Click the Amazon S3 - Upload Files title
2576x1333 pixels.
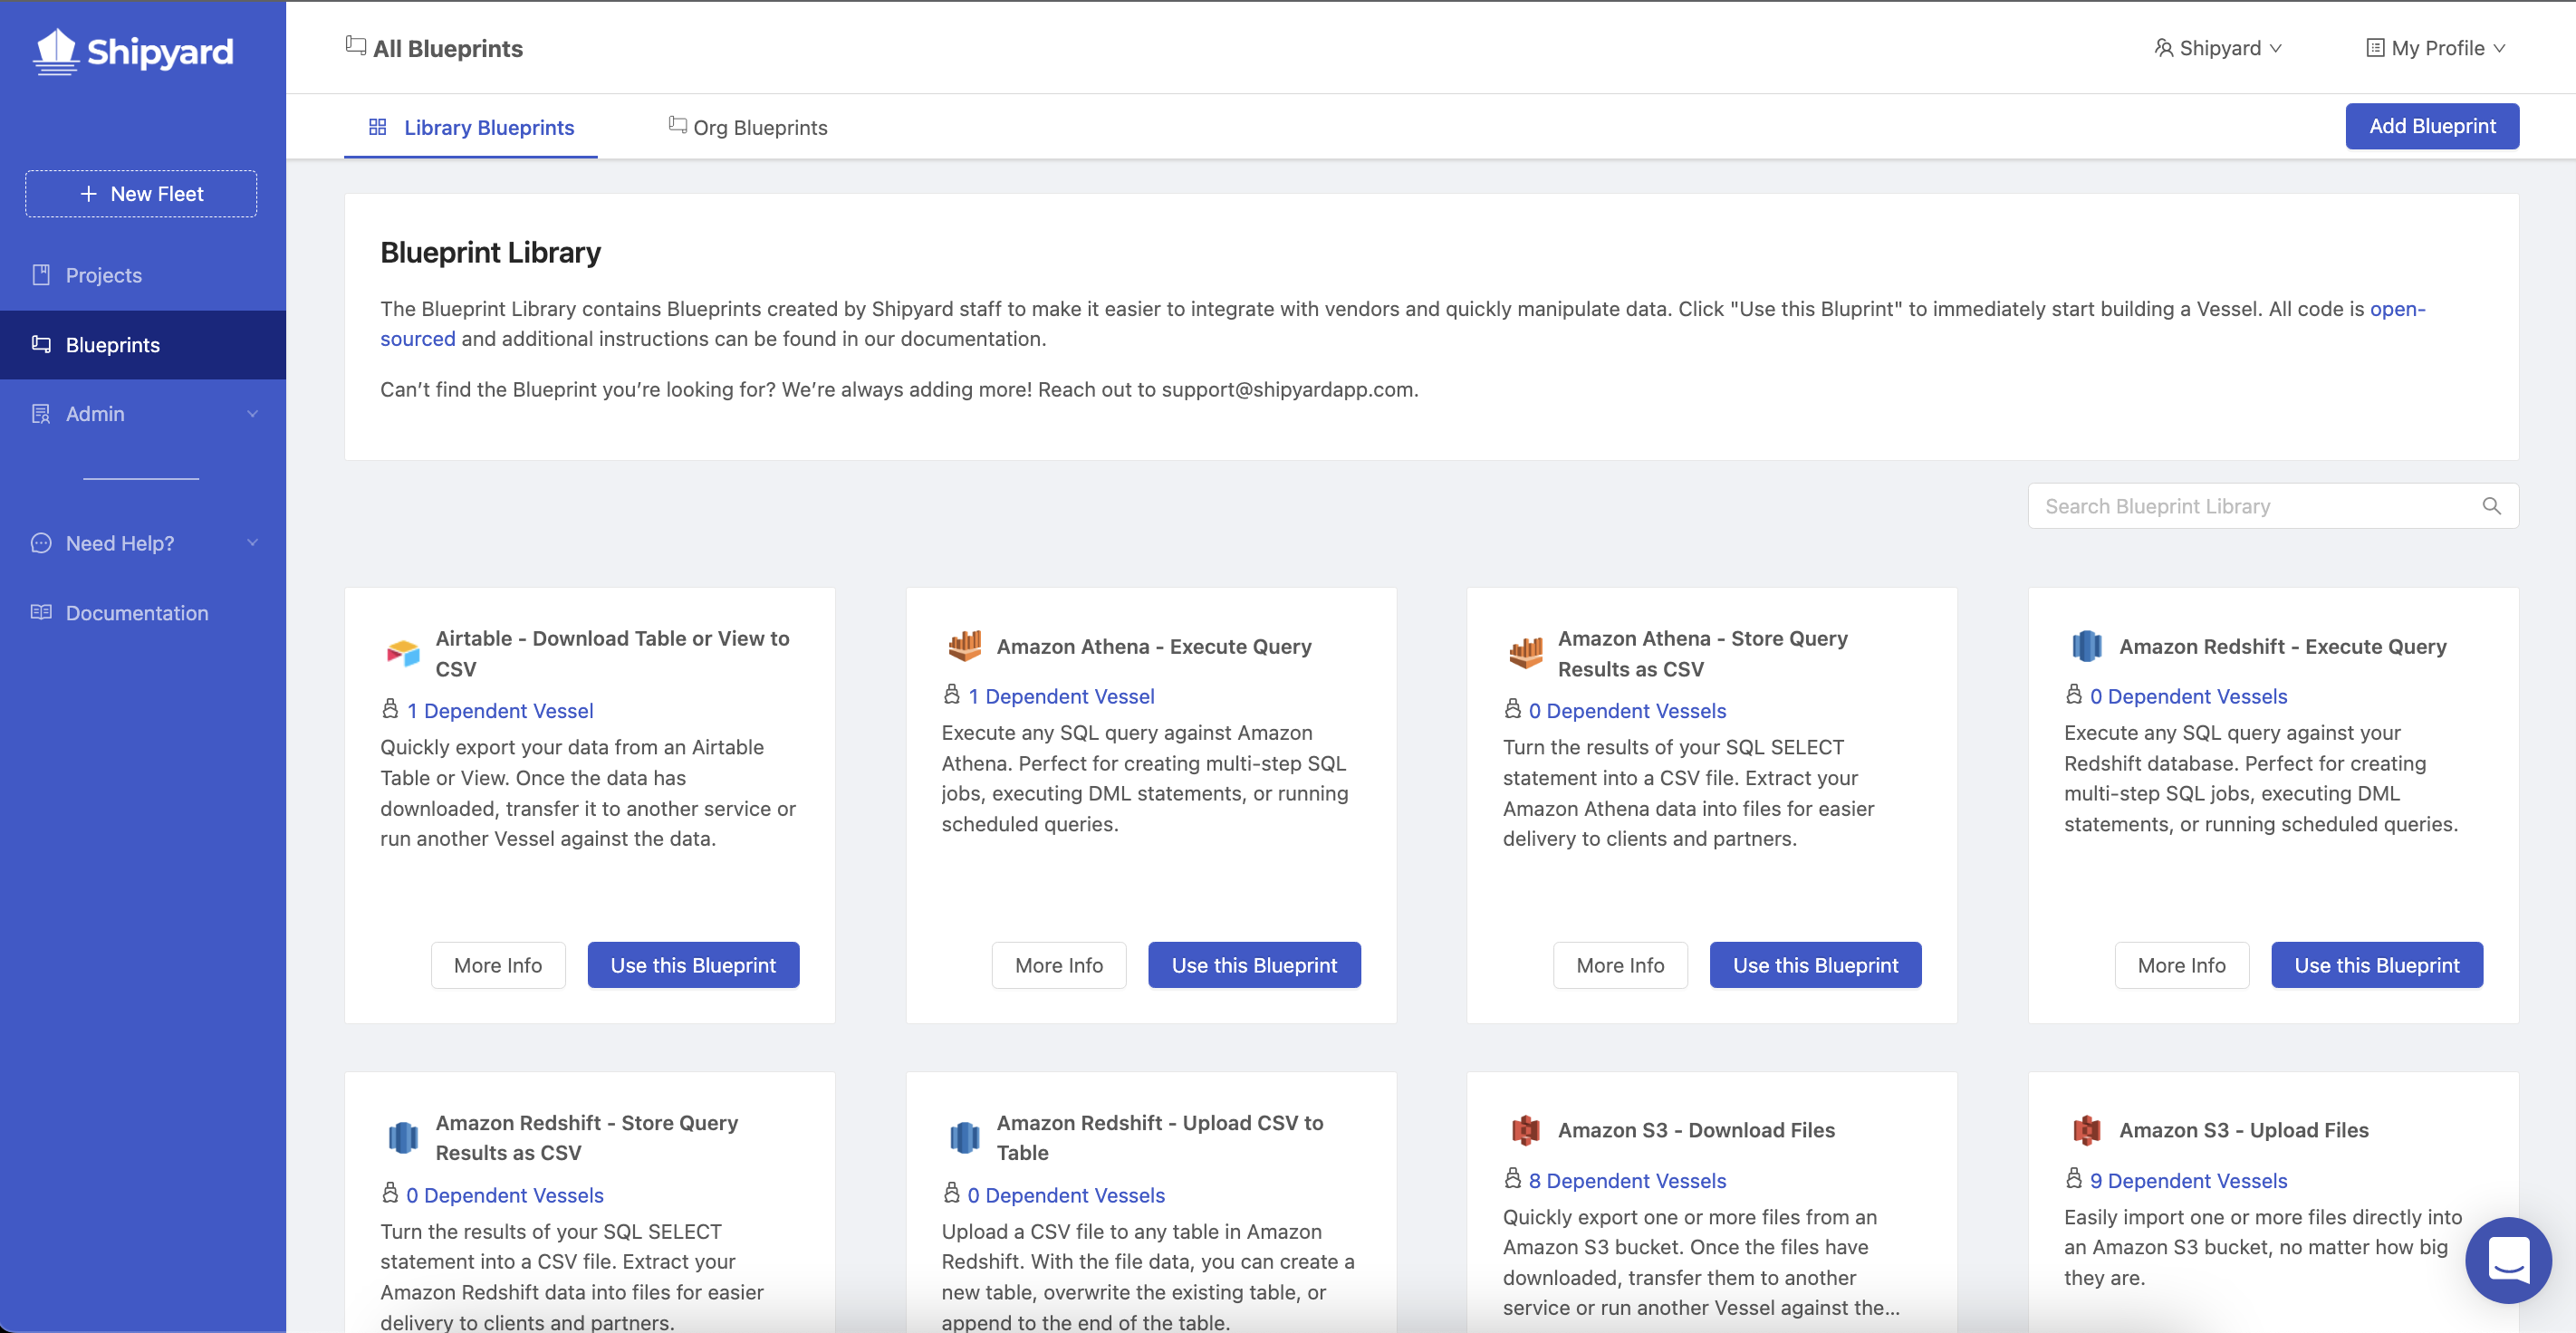click(x=2244, y=1130)
